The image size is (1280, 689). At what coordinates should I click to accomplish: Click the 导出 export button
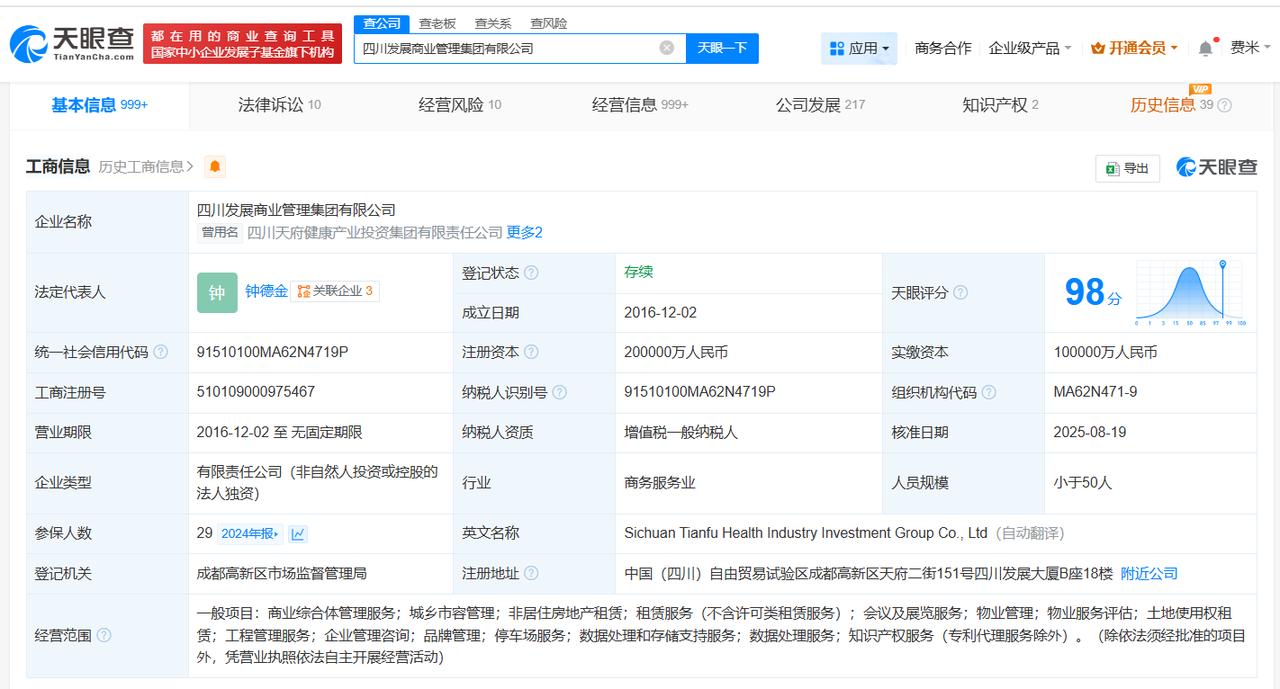1127,168
